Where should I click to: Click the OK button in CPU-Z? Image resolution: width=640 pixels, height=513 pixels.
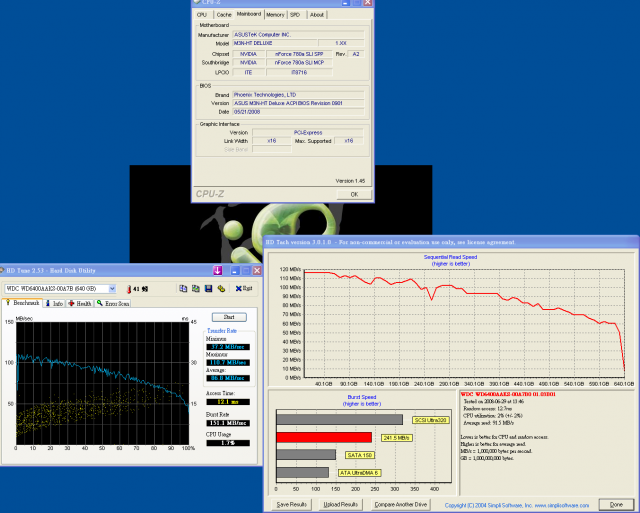point(354,195)
